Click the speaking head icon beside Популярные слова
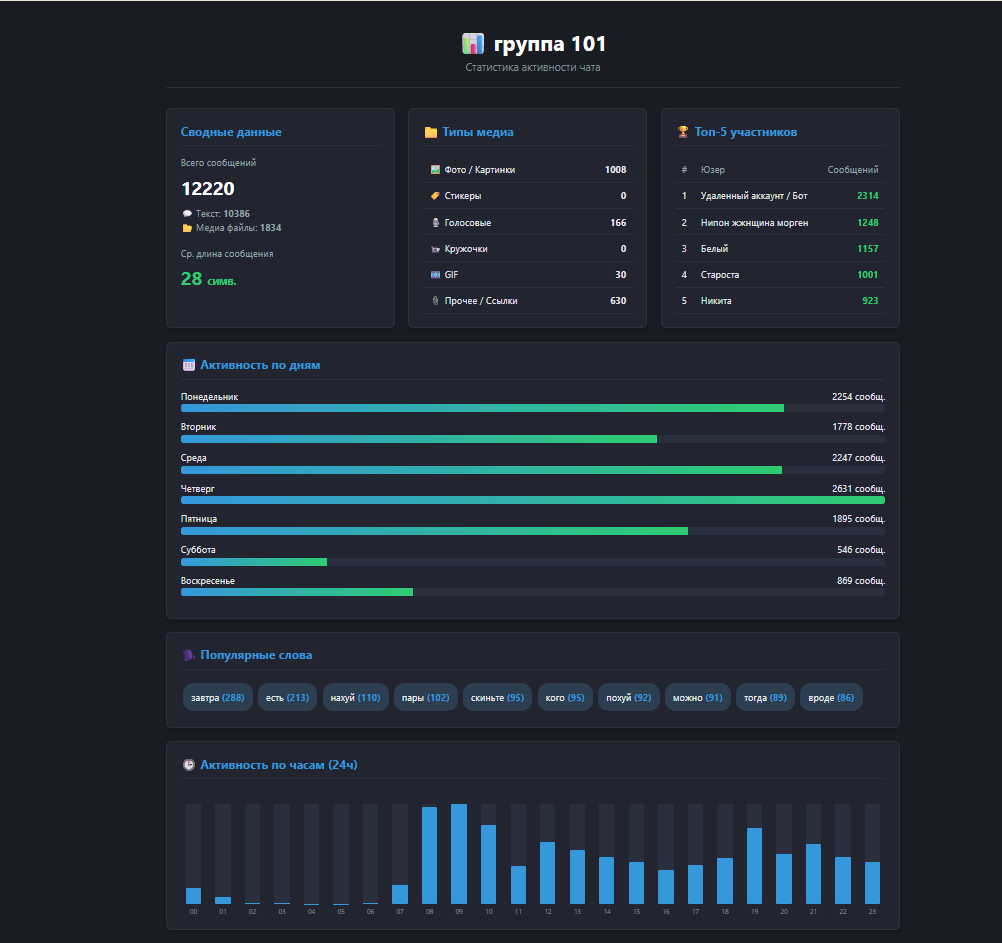The height and width of the screenshot is (943, 1002). (189, 655)
